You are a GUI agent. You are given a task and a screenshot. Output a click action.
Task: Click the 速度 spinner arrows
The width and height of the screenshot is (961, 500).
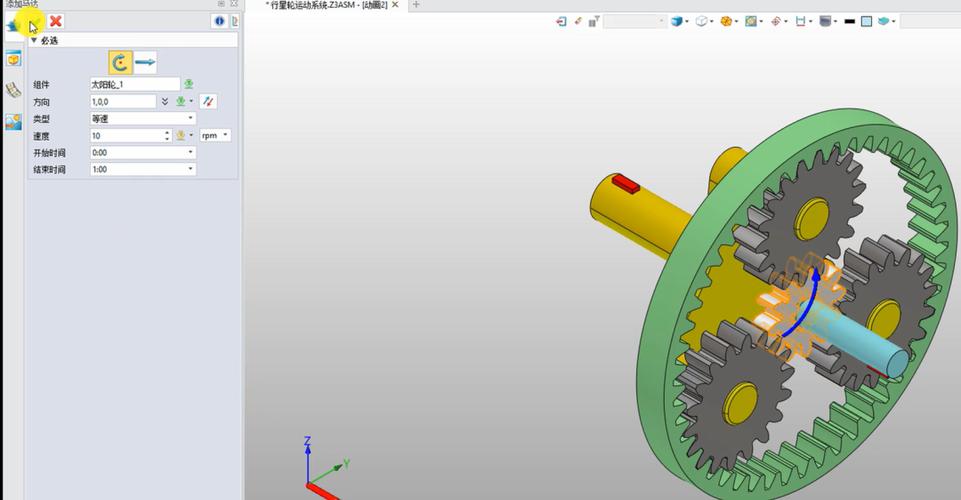167,135
